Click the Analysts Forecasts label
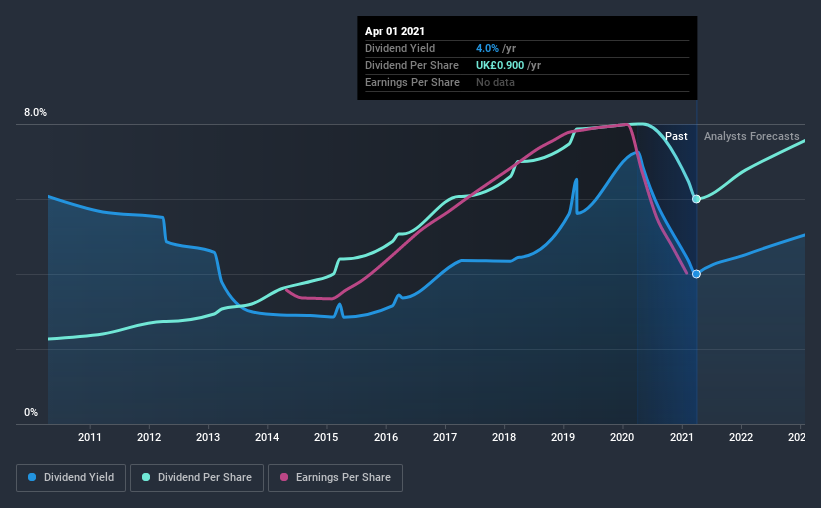821x508 pixels. tap(751, 136)
